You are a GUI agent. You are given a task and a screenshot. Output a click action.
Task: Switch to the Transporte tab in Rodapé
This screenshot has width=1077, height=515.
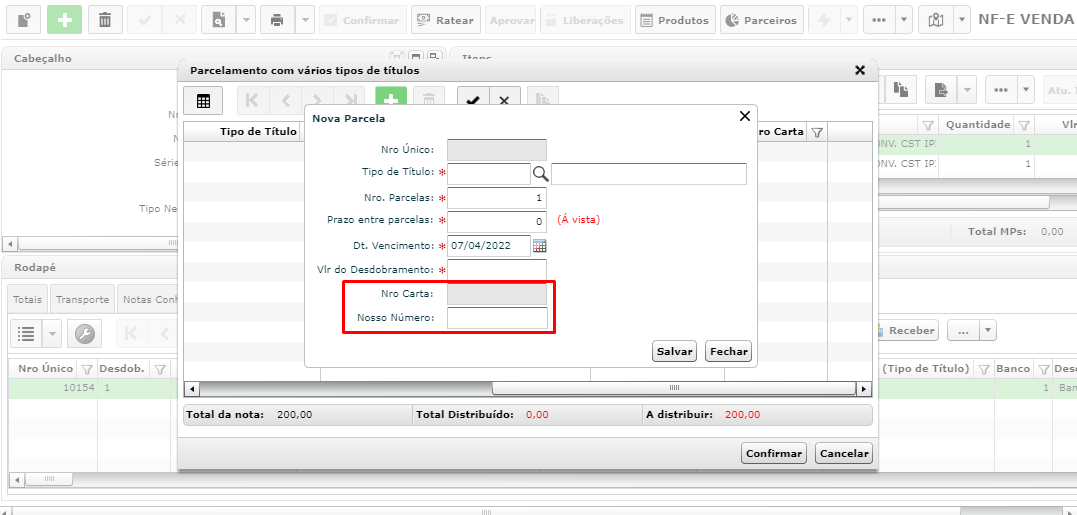click(x=82, y=299)
